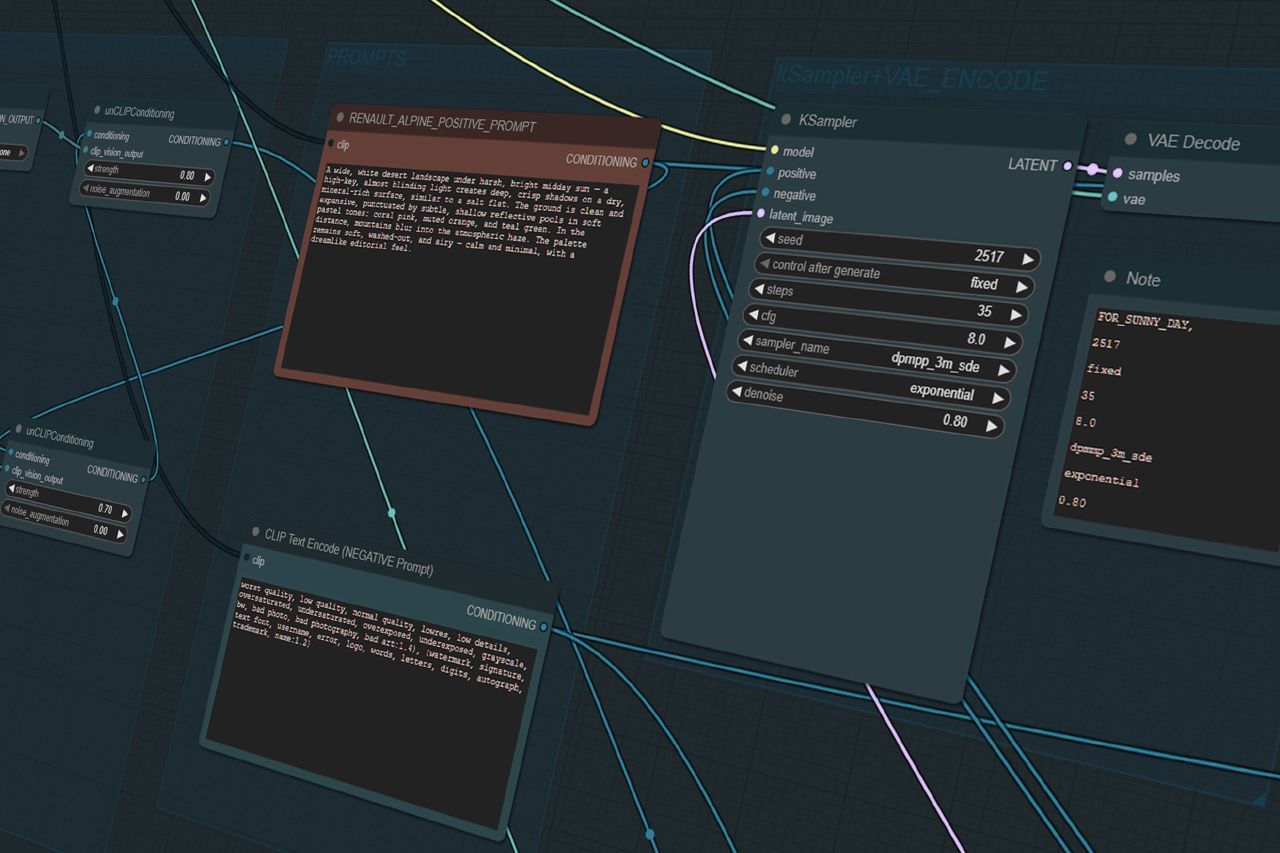1280x853 pixels.
Task: Increase the seed value with its right arrow
Action: tap(1027, 259)
